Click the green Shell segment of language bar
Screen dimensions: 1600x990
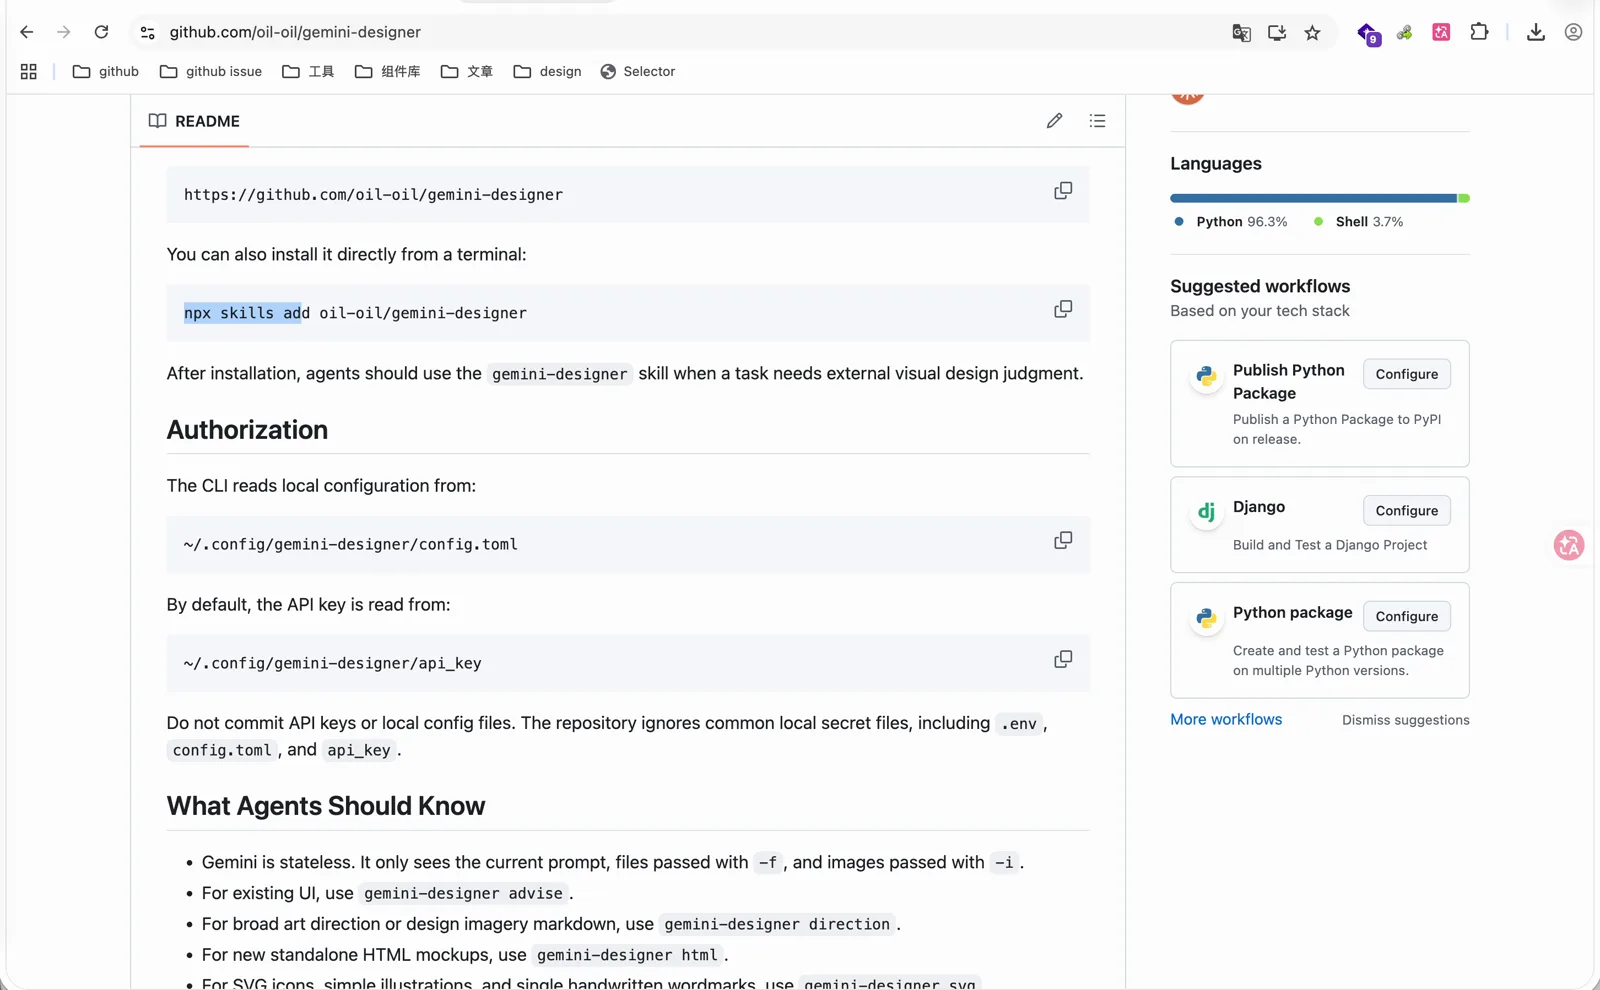(x=1464, y=198)
